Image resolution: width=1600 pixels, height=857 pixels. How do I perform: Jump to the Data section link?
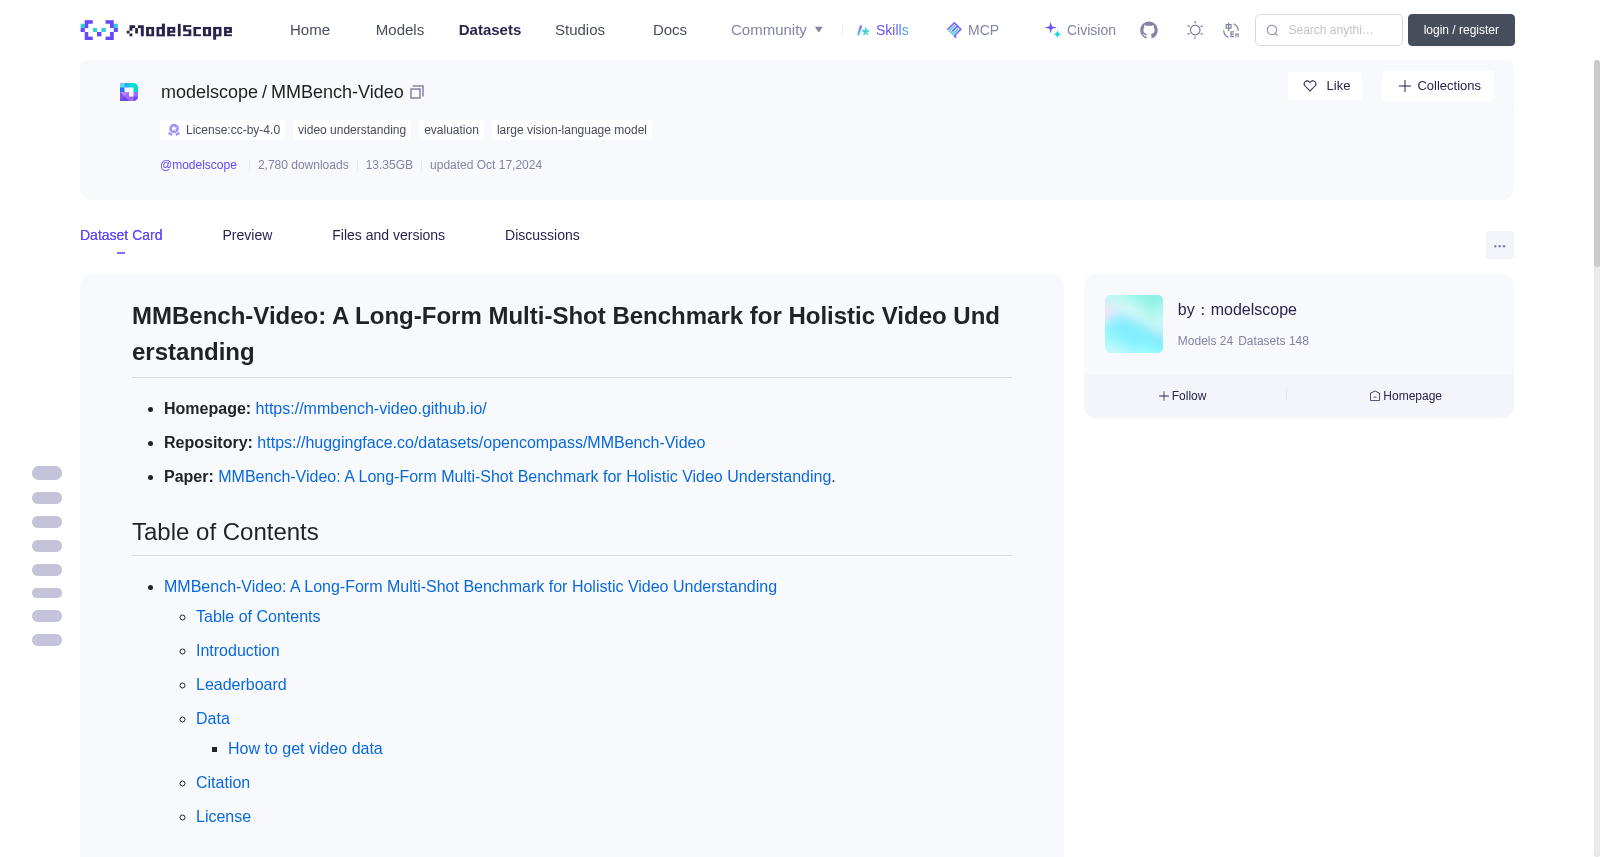pos(213,718)
